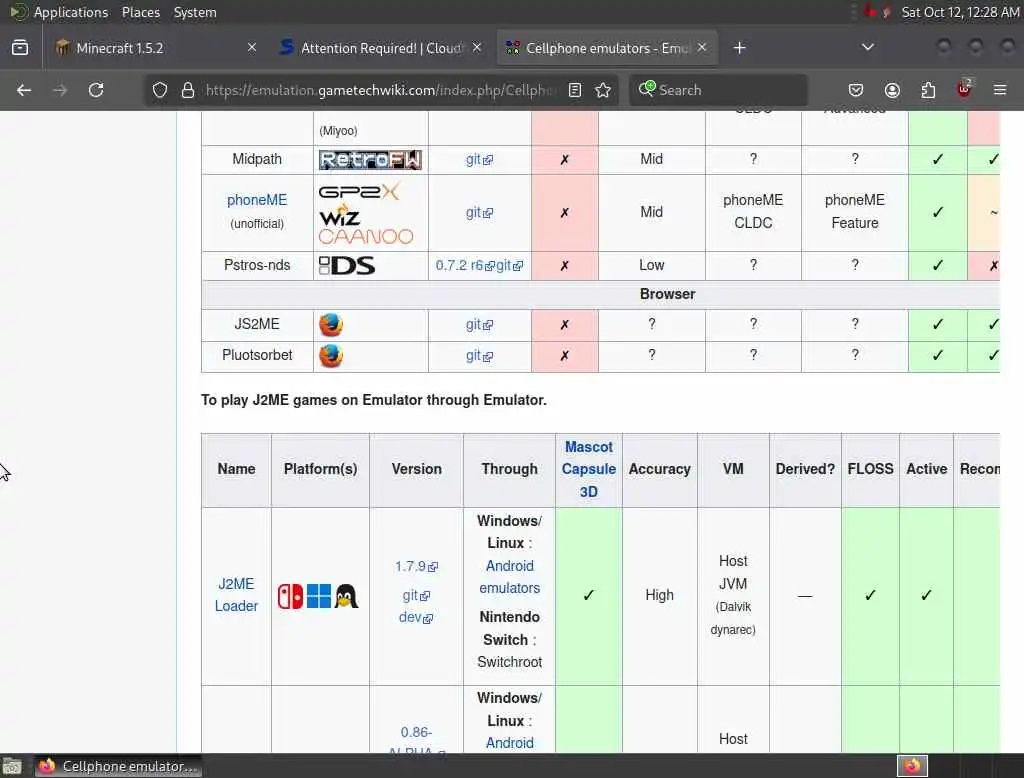Click 'Pluotsorbet' name cell

click(x=257, y=355)
